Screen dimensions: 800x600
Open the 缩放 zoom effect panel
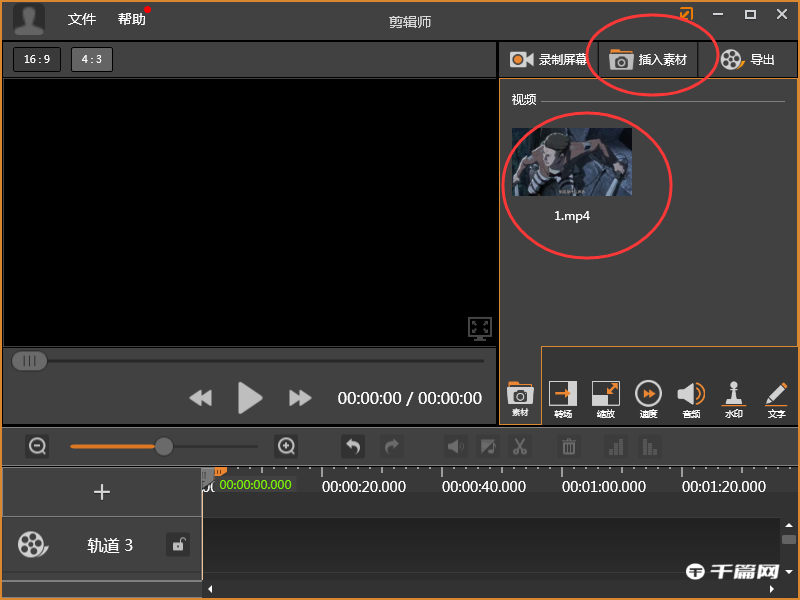pyautogui.click(x=606, y=398)
